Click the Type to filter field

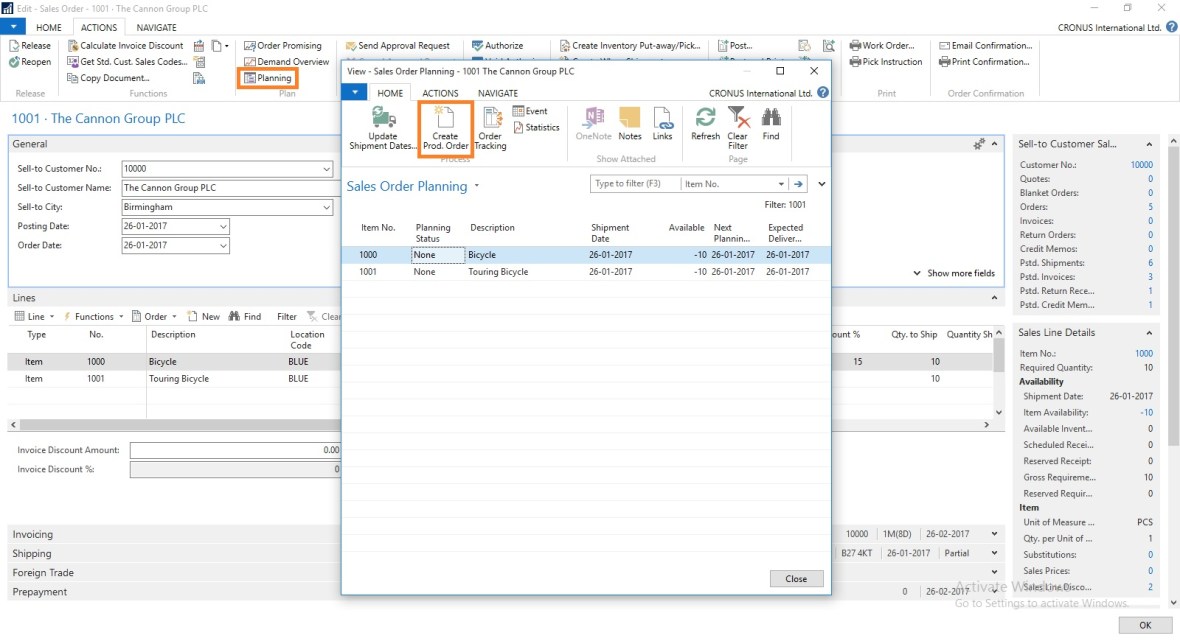tap(634, 184)
